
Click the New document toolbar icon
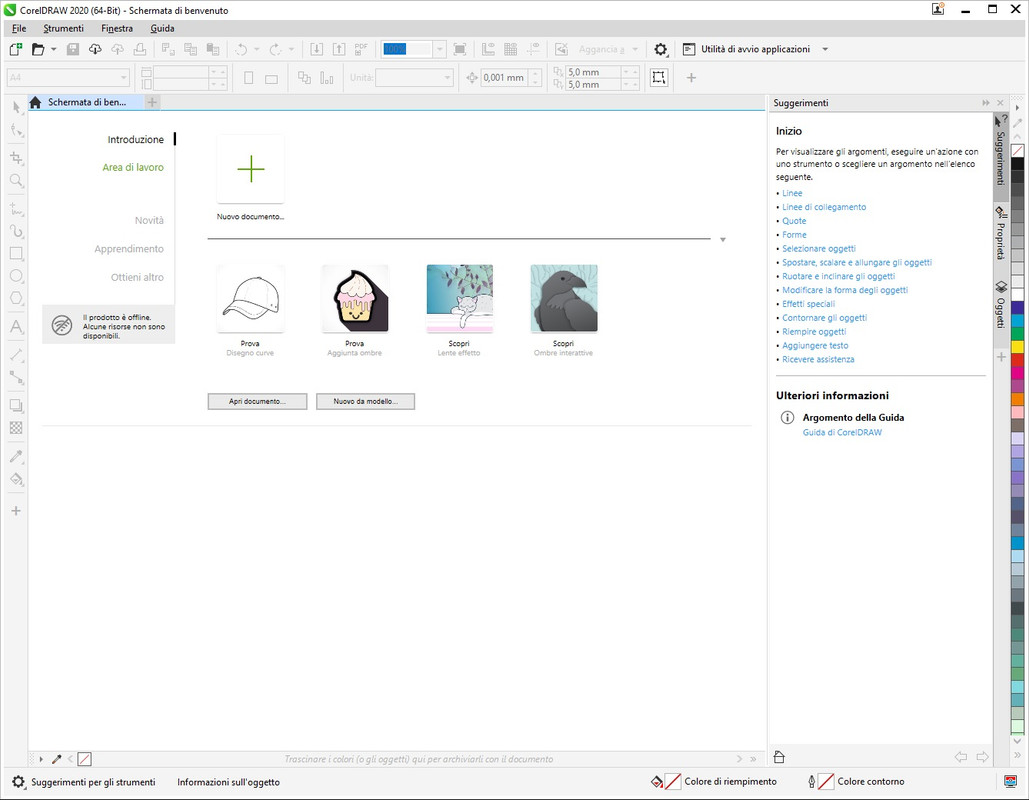tap(16, 49)
